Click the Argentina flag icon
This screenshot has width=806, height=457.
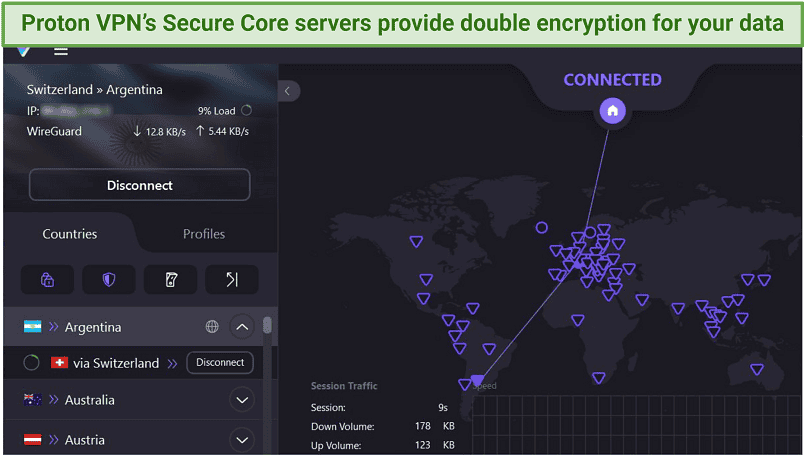tap(32, 326)
